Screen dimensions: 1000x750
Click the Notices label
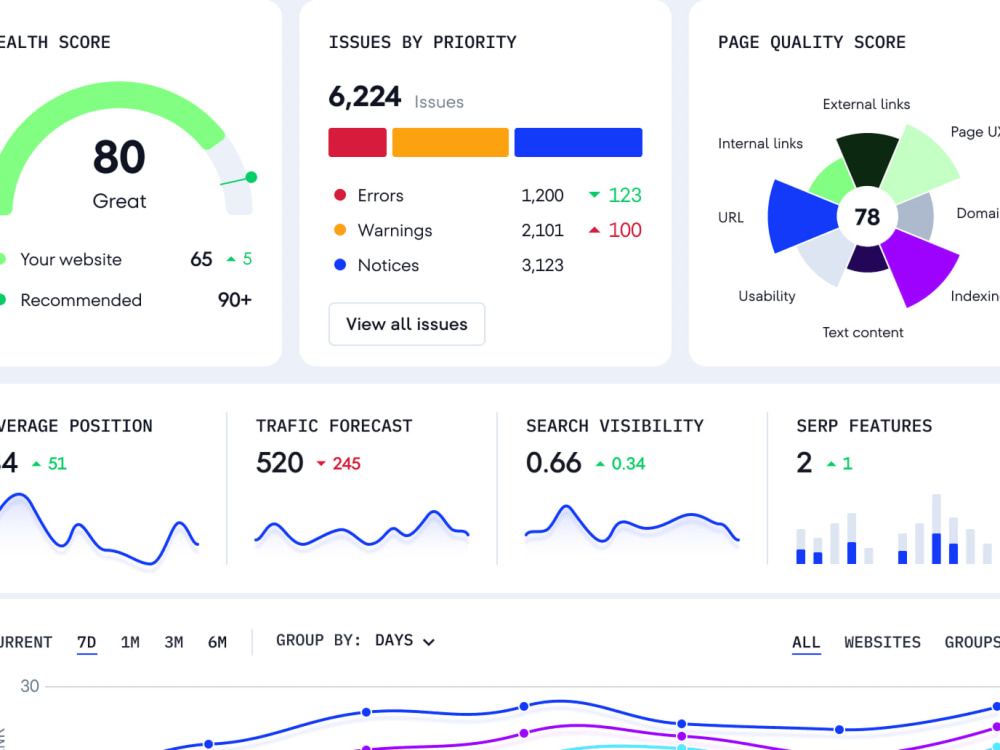point(388,265)
